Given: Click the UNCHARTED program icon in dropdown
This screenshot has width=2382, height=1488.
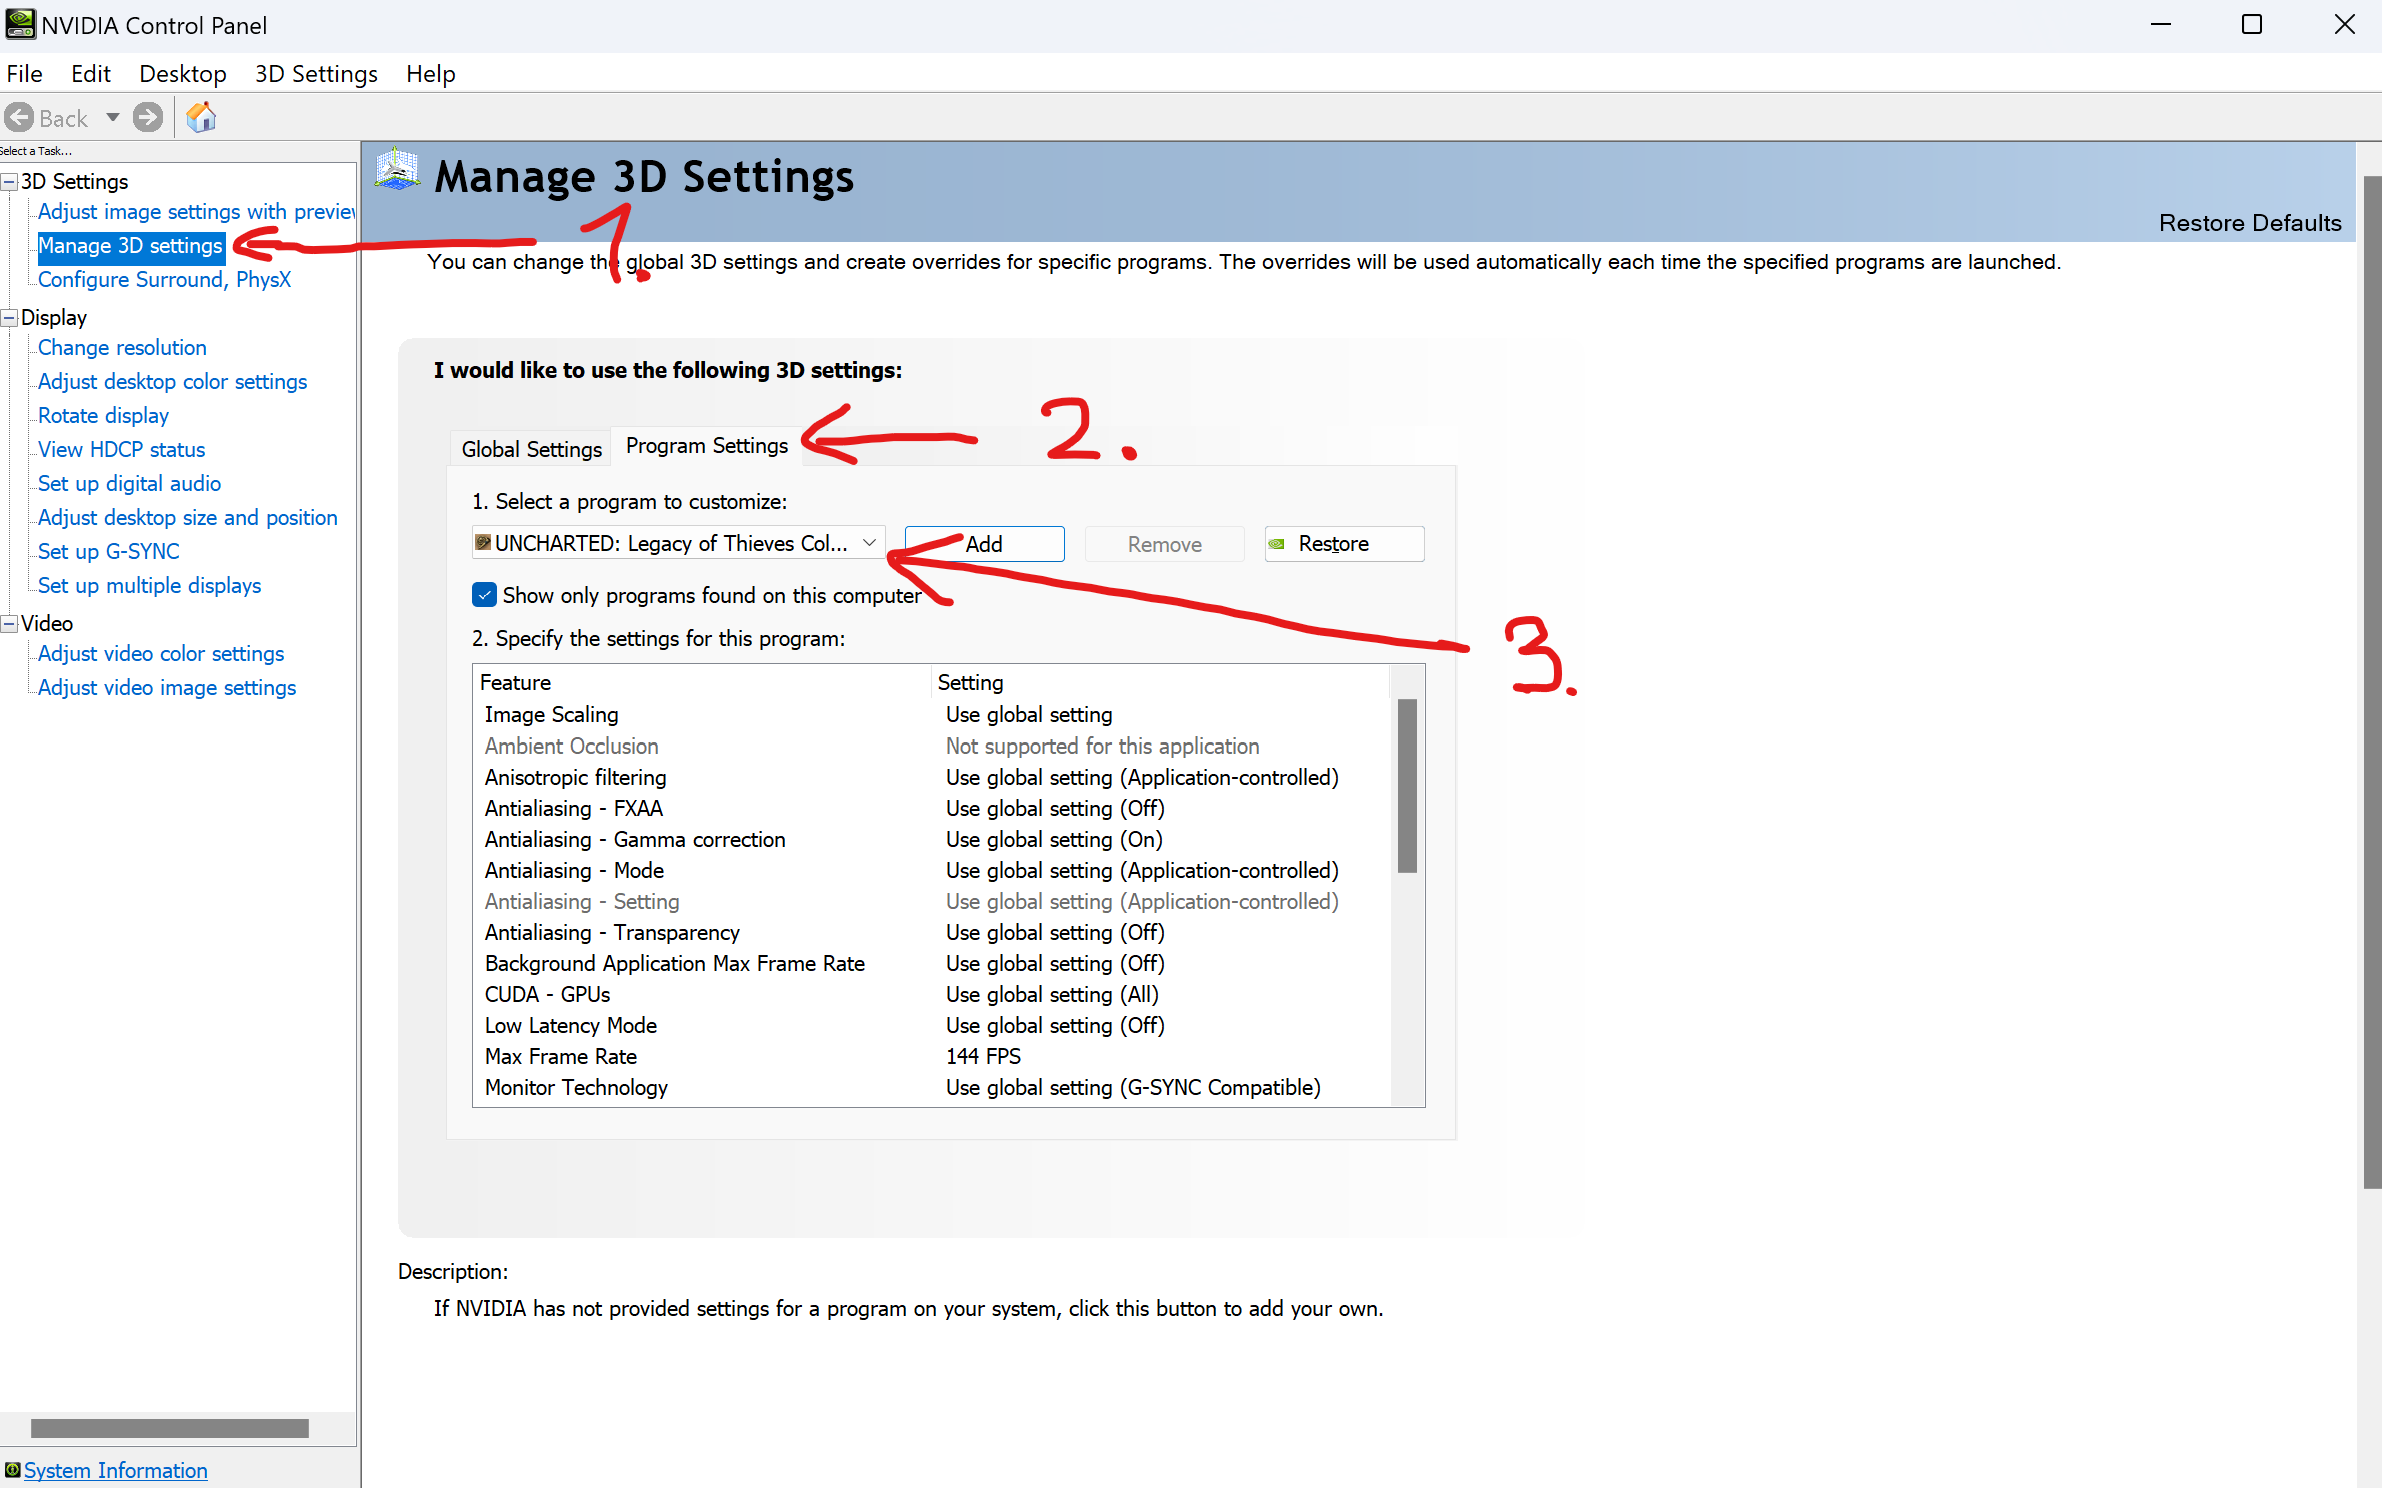Looking at the screenshot, I should 483,543.
